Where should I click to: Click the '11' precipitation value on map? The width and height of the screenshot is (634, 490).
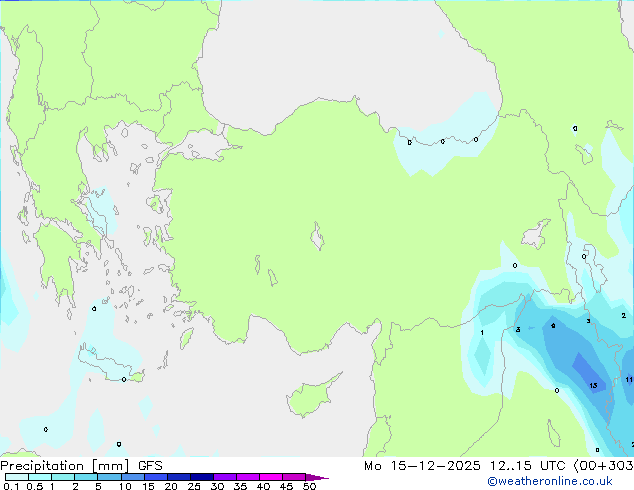coord(629,379)
